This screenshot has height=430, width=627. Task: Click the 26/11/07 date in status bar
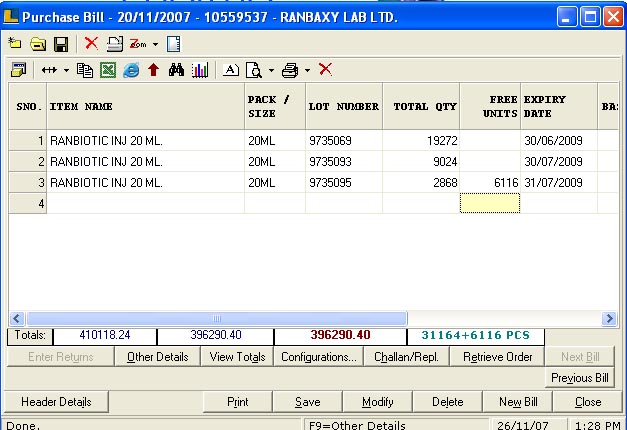(x=523, y=425)
